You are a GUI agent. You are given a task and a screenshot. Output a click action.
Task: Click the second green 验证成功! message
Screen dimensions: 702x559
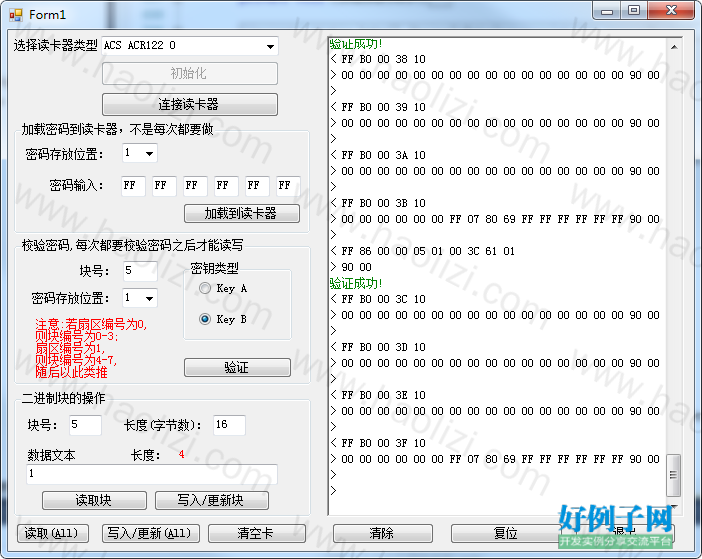pyautogui.click(x=355, y=283)
